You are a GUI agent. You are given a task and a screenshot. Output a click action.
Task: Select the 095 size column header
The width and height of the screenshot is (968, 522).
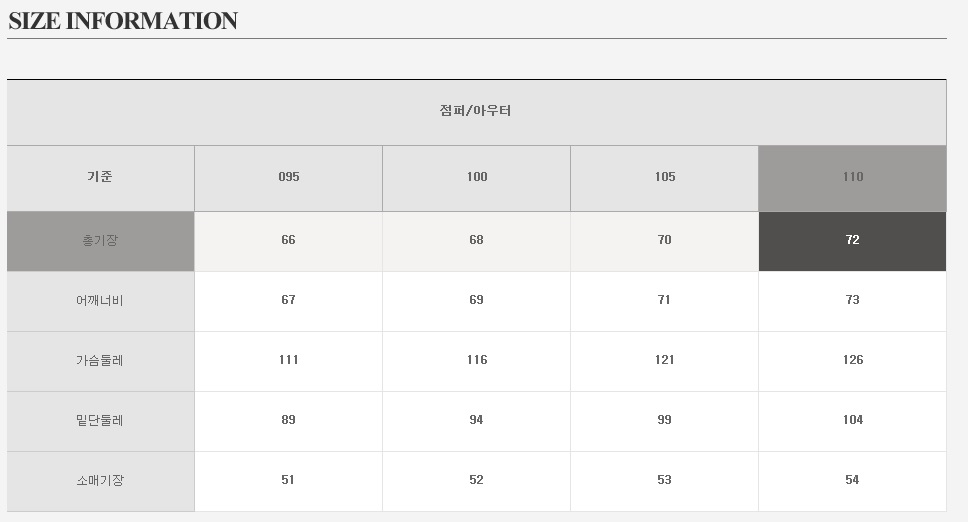288,177
